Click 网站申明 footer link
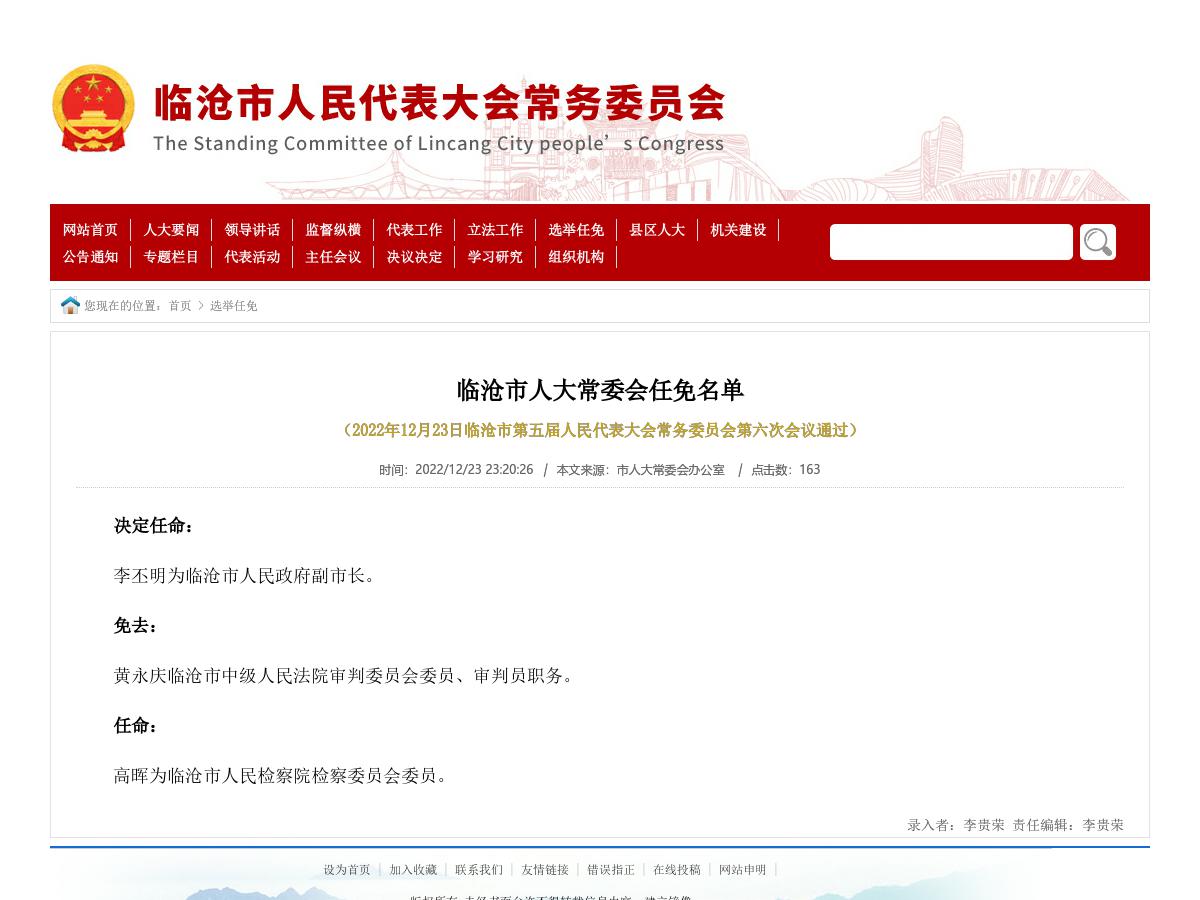The width and height of the screenshot is (1200, 900). 743,870
